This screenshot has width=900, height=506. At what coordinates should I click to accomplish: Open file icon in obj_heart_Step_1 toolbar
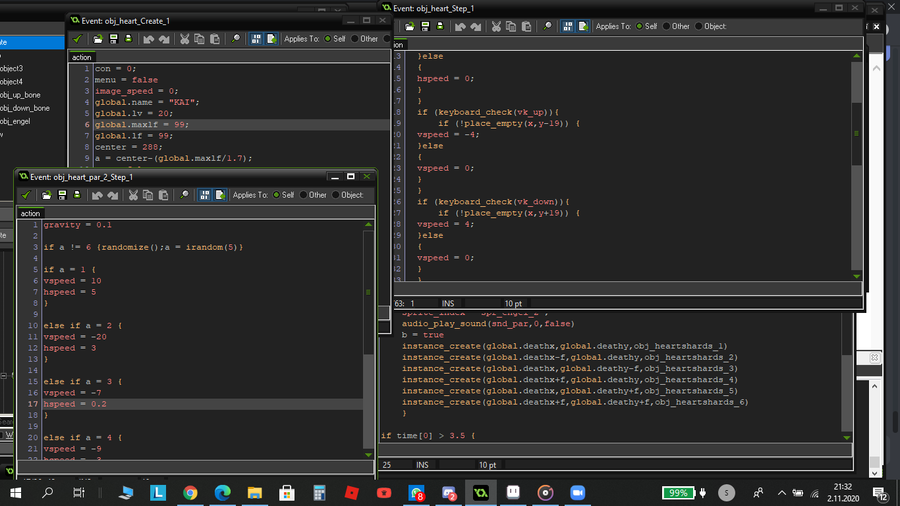[409, 26]
